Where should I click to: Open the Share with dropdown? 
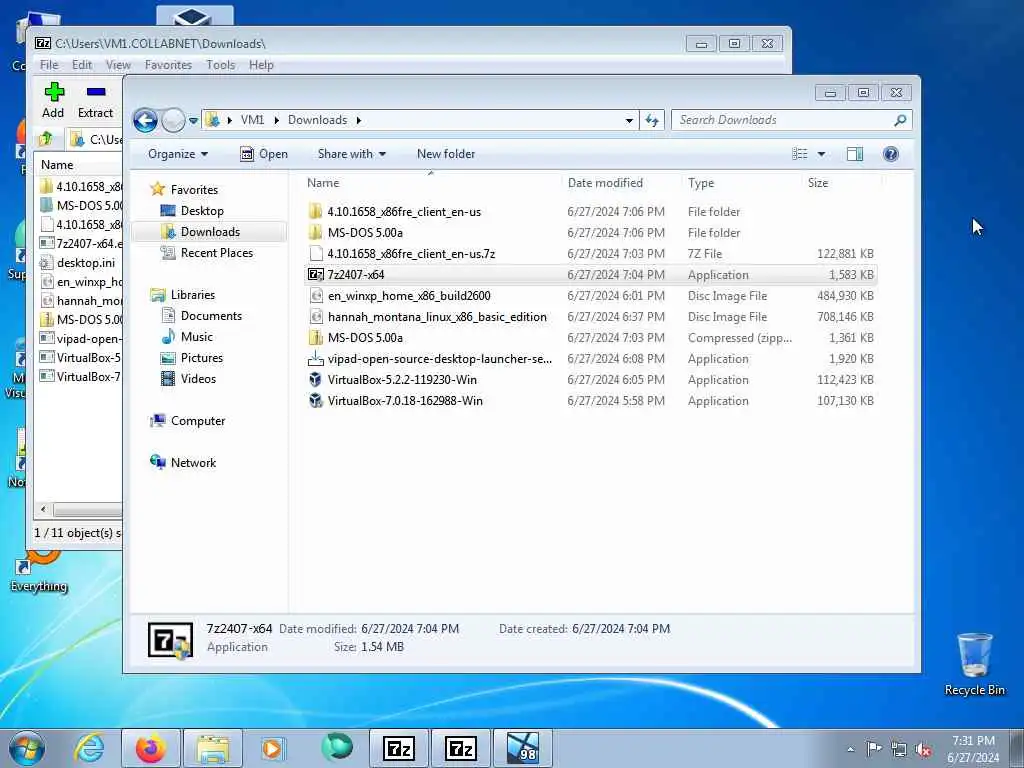[x=351, y=154]
